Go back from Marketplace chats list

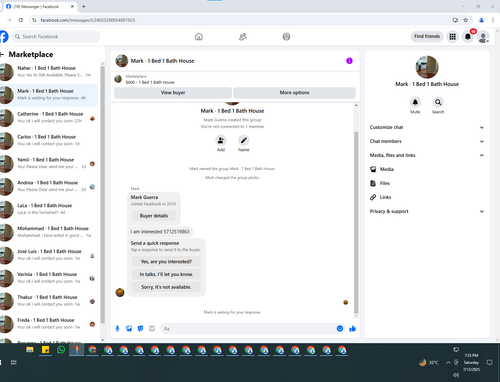click(x=2, y=54)
